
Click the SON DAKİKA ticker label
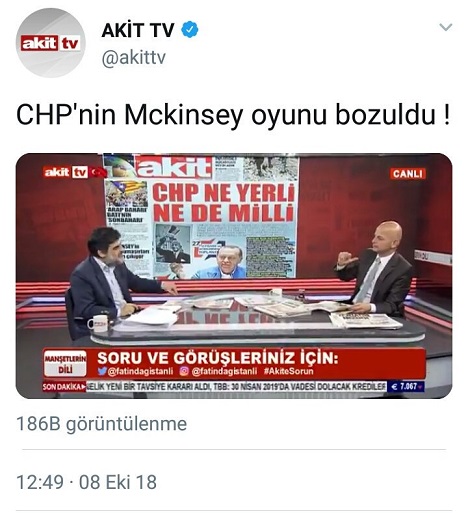pyautogui.click(x=64, y=387)
